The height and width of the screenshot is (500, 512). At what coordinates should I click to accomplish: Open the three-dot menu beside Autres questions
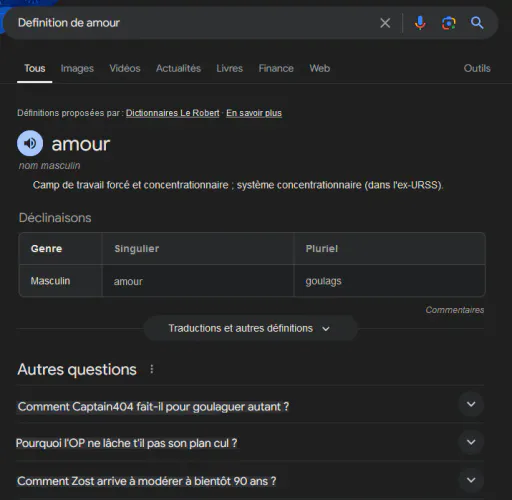click(152, 369)
